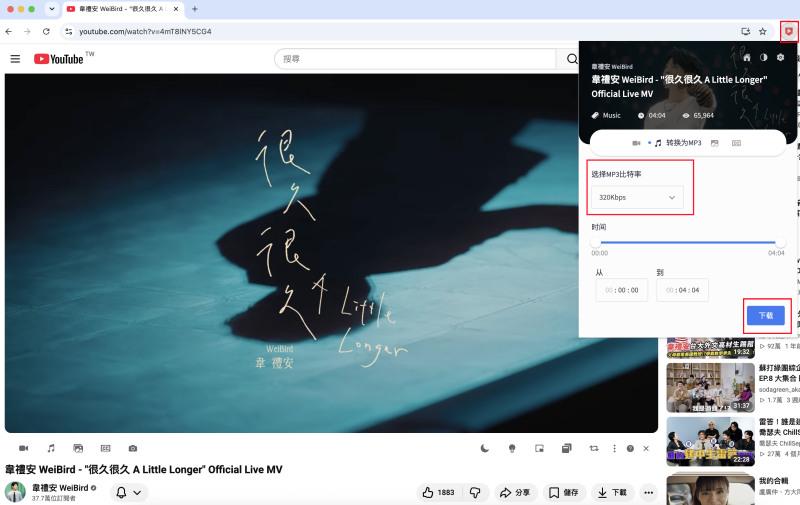Open the suggested video with 31:37 duration
Image resolution: width=800 pixels, height=505 pixels.
pyautogui.click(x=710, y=387)
